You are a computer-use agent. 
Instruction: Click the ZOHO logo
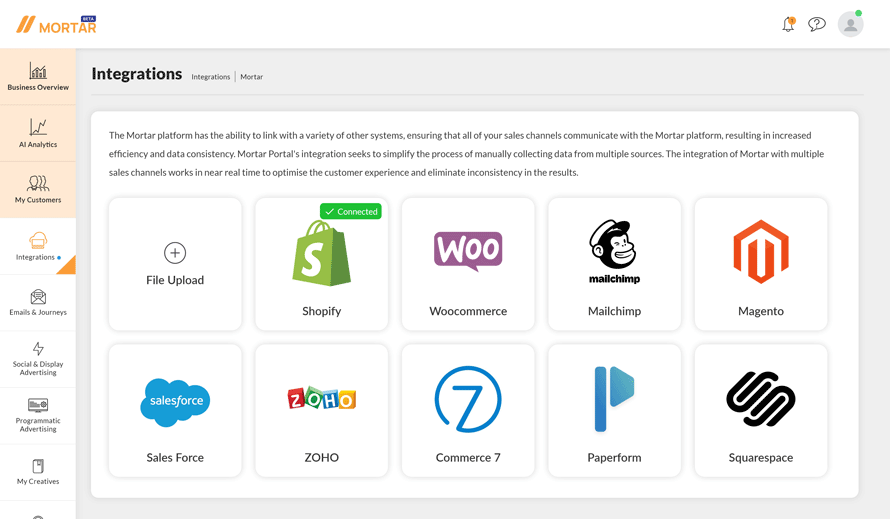click(322, 399)
